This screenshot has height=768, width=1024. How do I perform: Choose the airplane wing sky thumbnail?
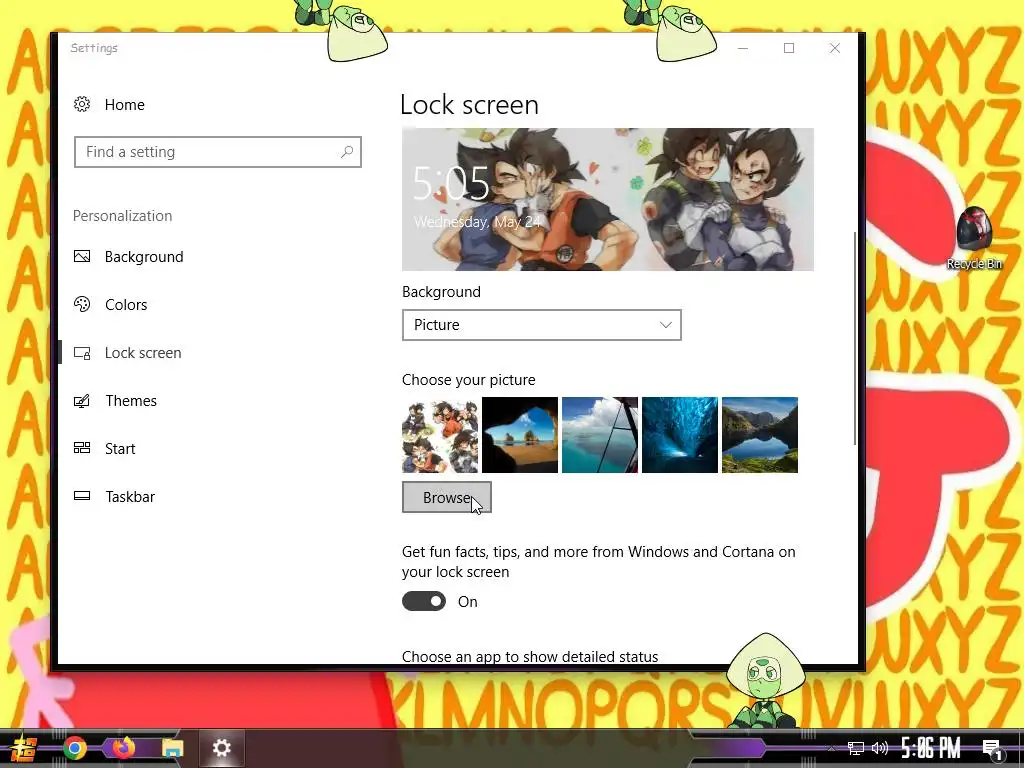coord(600,435)
